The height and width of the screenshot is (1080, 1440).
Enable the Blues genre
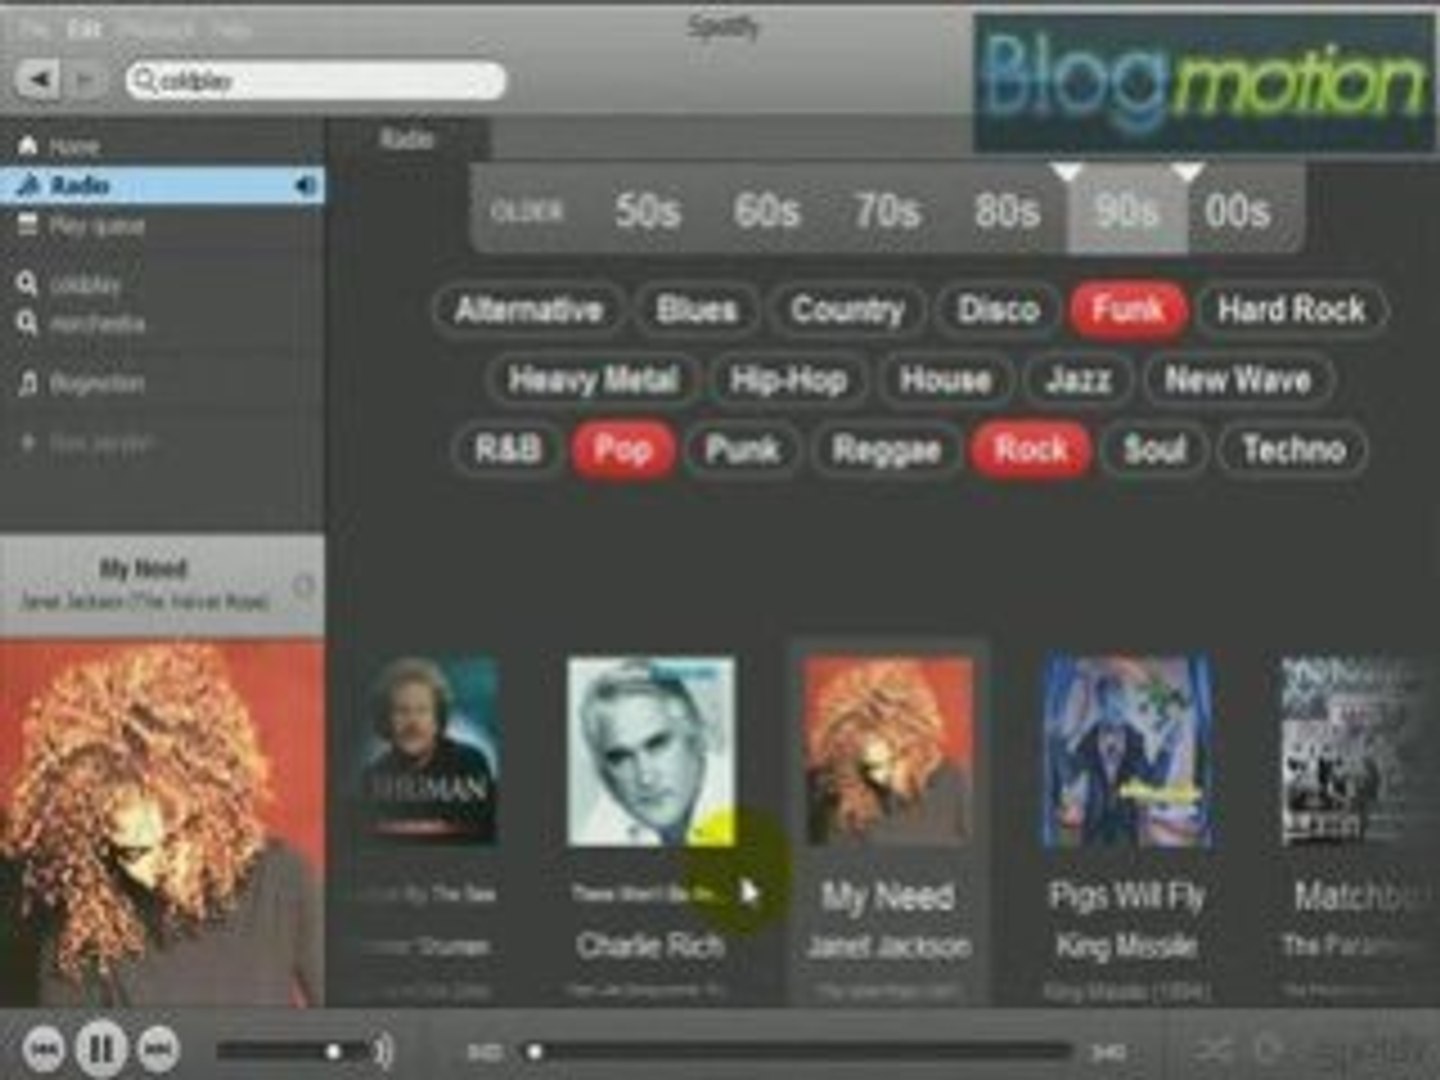[x=697, y=309]
